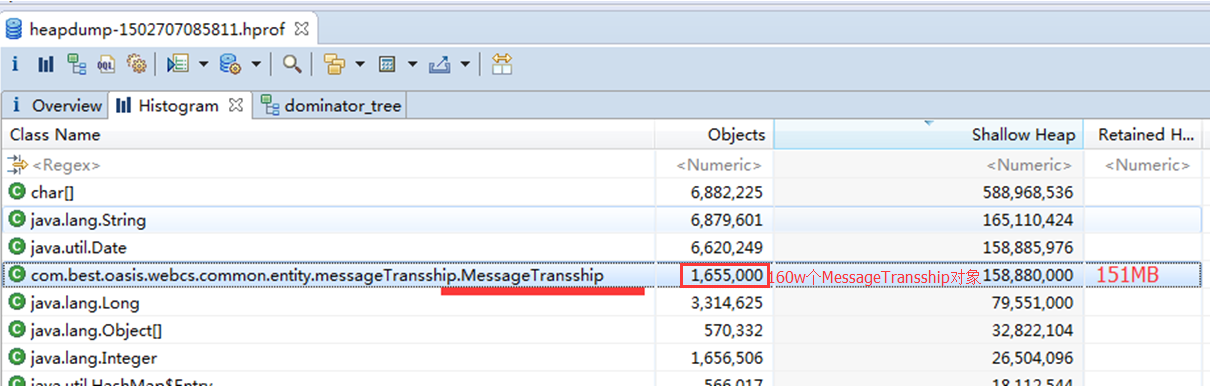This screenshot has width=1210, height=389.
Task: Expand the export dropdown arrow
Action: [465, 65]
